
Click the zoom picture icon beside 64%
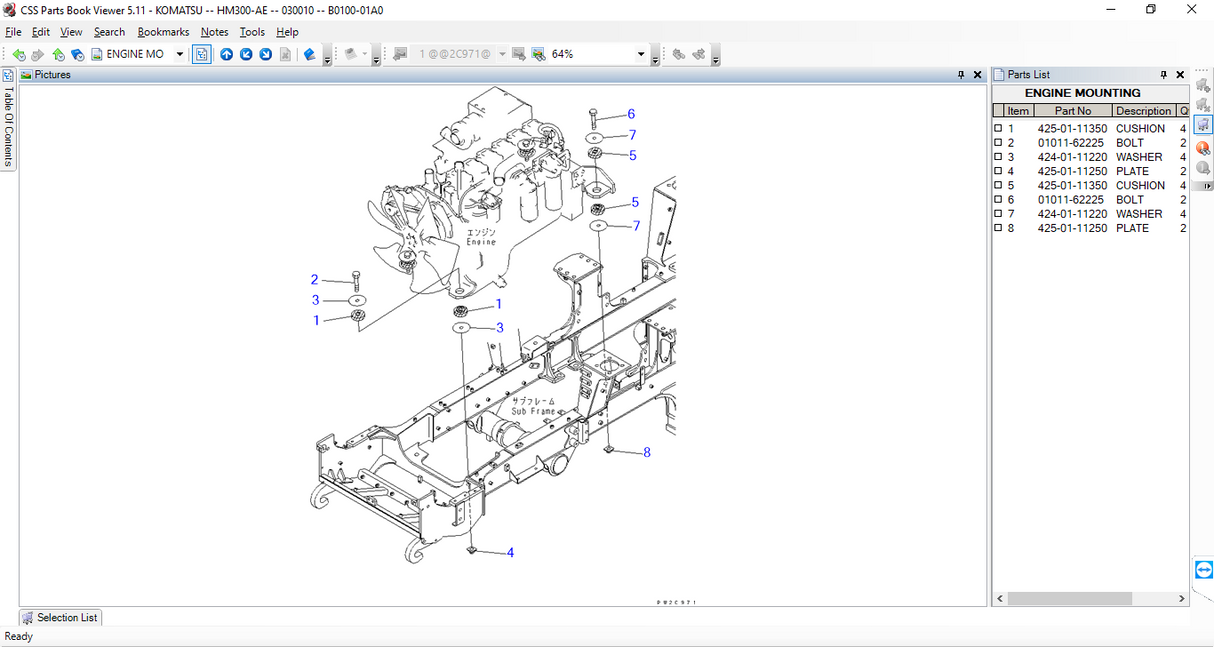click(x=538, y=54)
